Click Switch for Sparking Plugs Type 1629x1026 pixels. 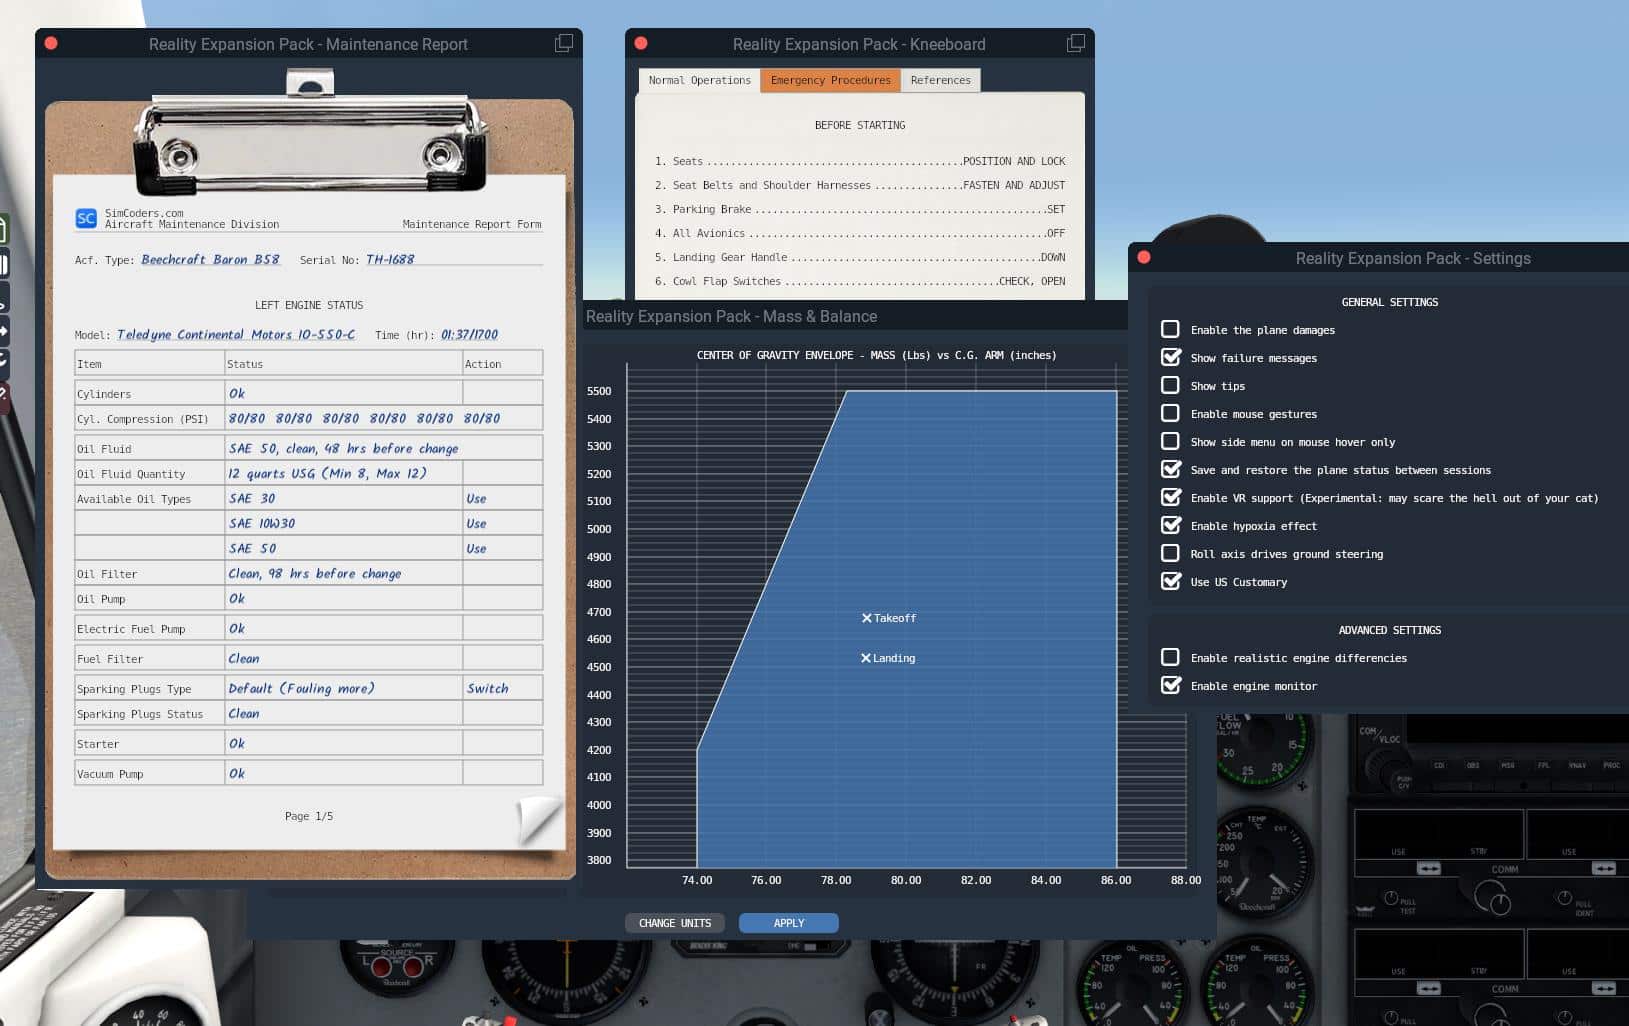point(487,688)
